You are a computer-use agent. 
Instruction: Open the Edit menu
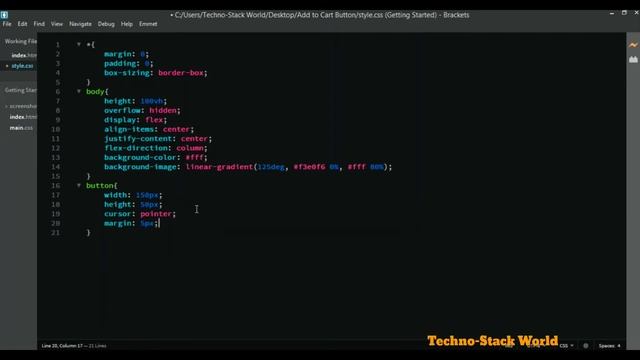tap(22, 24)
